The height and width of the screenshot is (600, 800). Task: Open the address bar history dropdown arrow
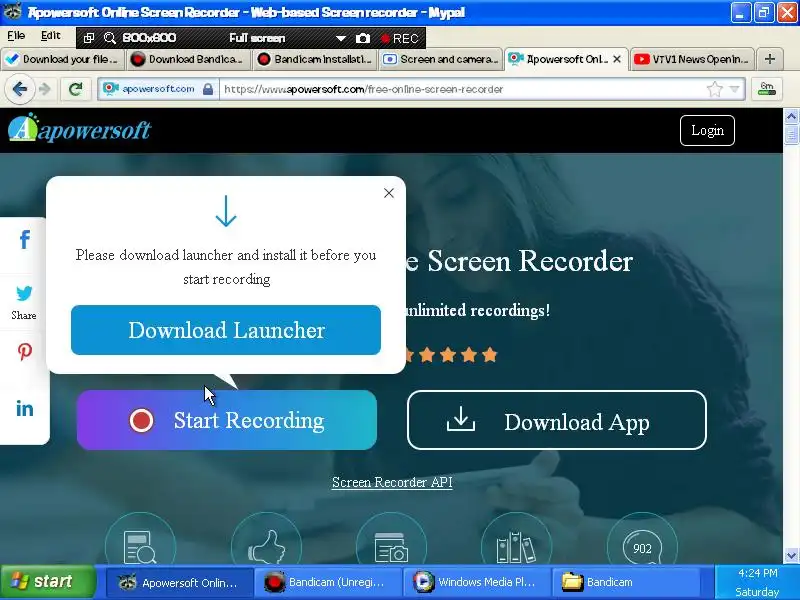pyautogui.click(x=735, y=89)
